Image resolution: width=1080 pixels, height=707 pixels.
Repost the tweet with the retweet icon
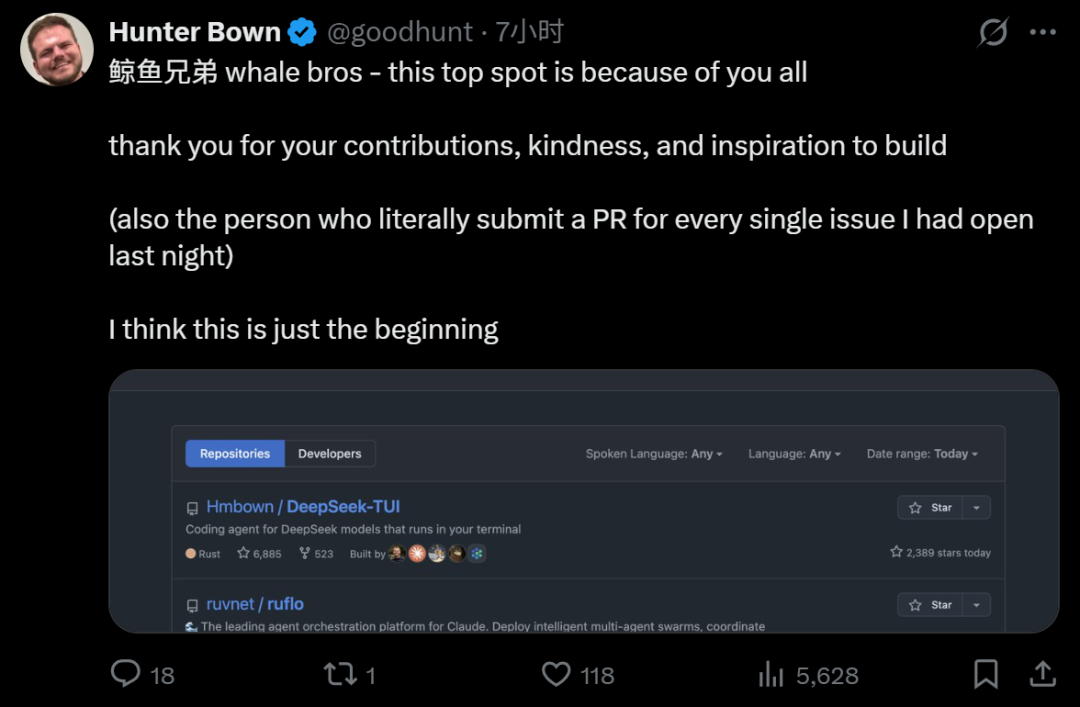tap(340, 674)
